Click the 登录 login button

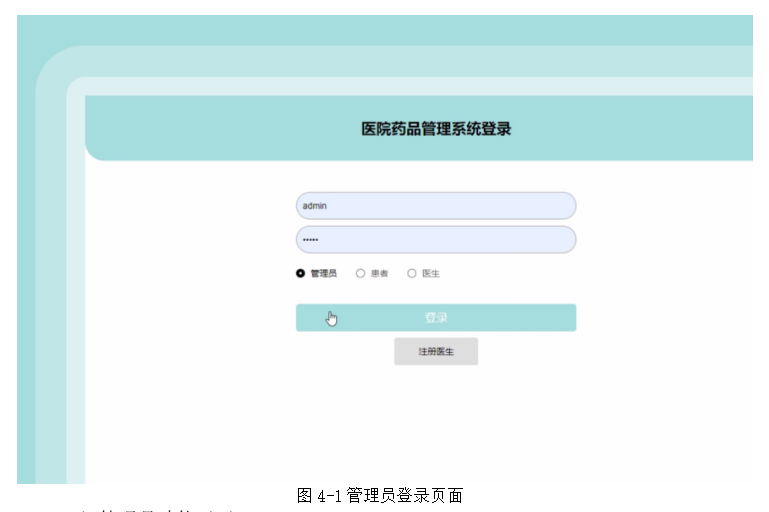[x=436, y=317]
